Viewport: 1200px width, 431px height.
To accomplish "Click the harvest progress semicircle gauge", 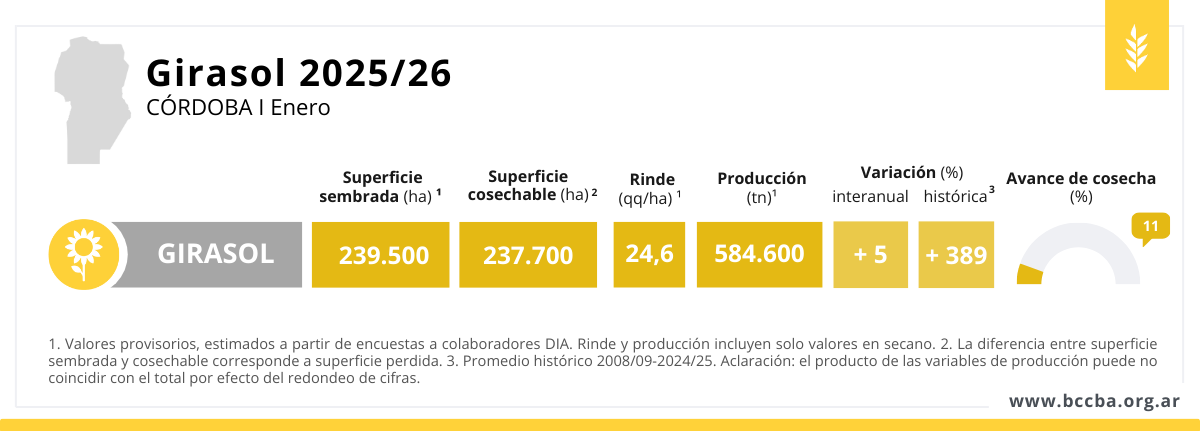I will coord(1078,255).
